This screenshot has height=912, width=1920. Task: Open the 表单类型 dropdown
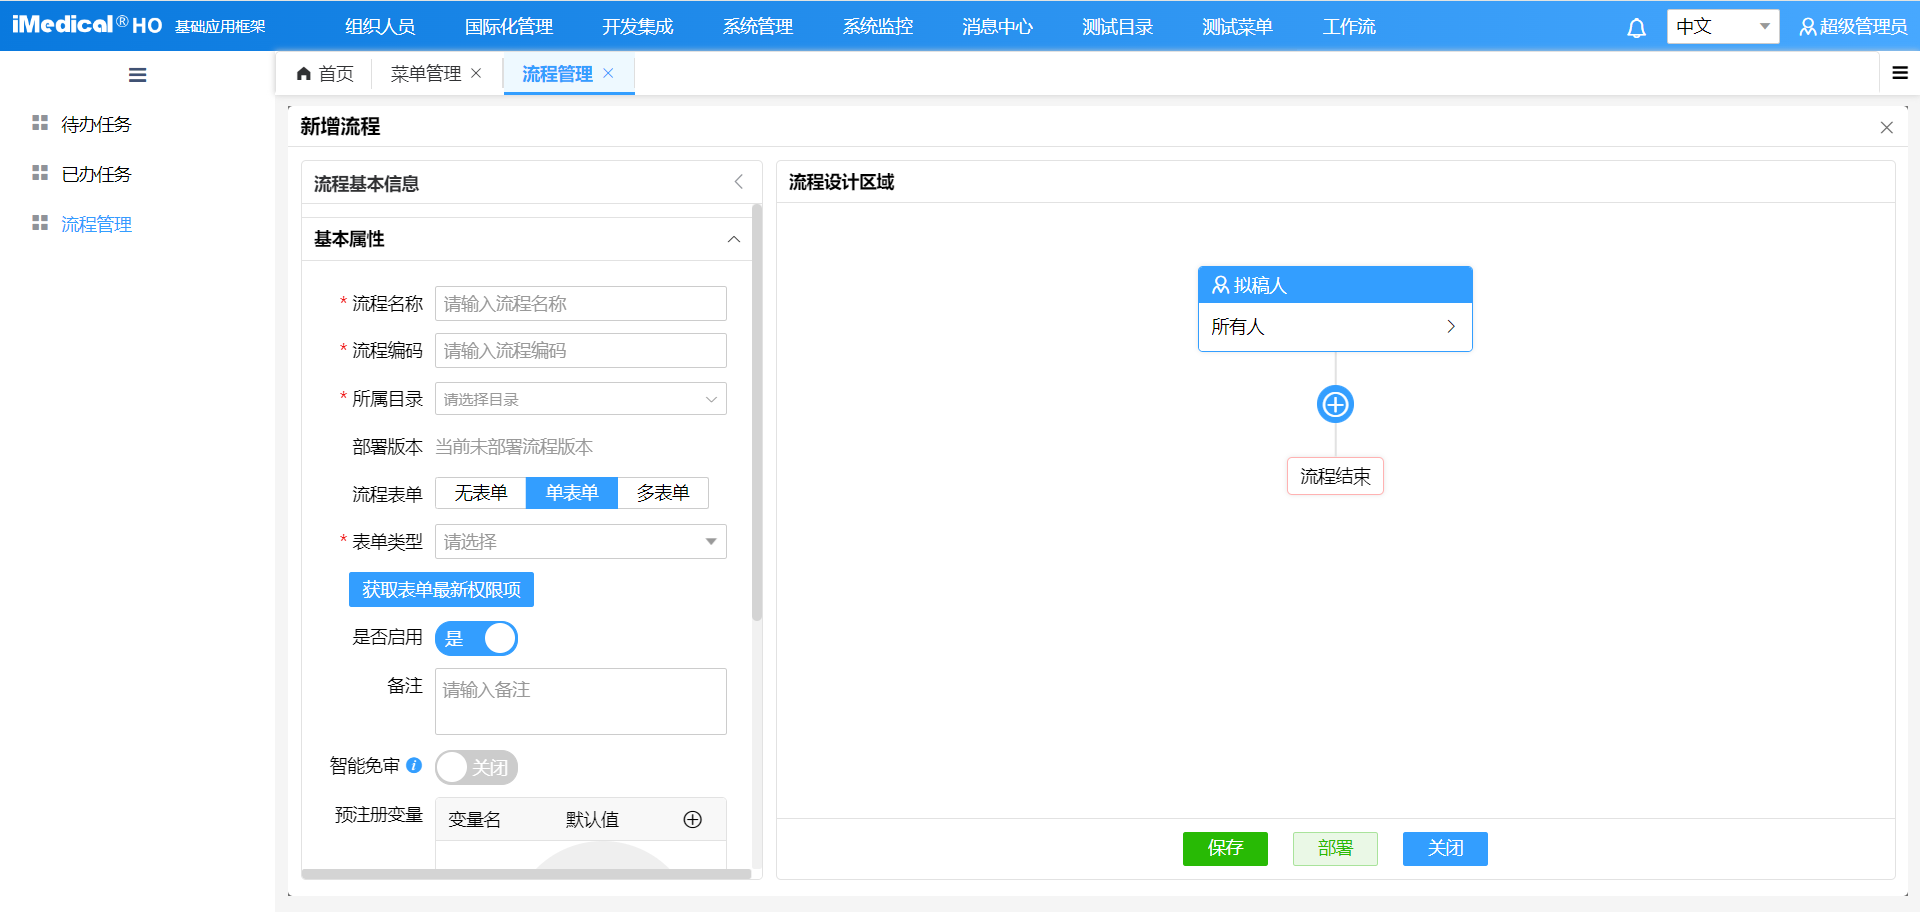580,542
